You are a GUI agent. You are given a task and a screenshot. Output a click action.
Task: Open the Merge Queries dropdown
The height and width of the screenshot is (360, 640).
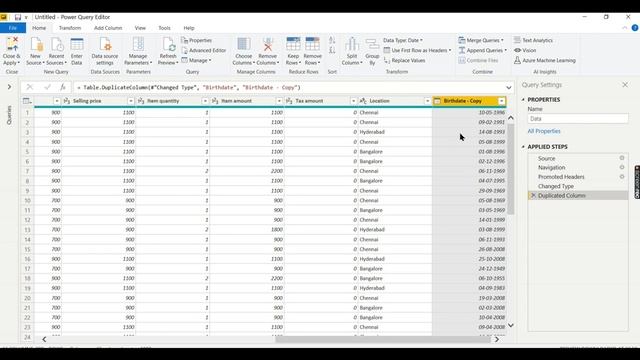481,40
